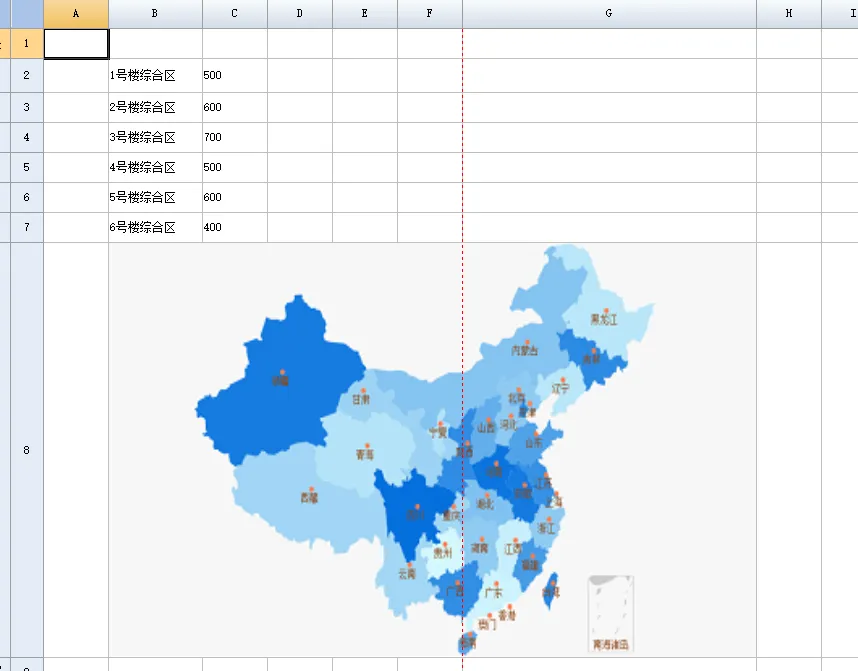Open the South China Sea islands inset

pos(611,613)
